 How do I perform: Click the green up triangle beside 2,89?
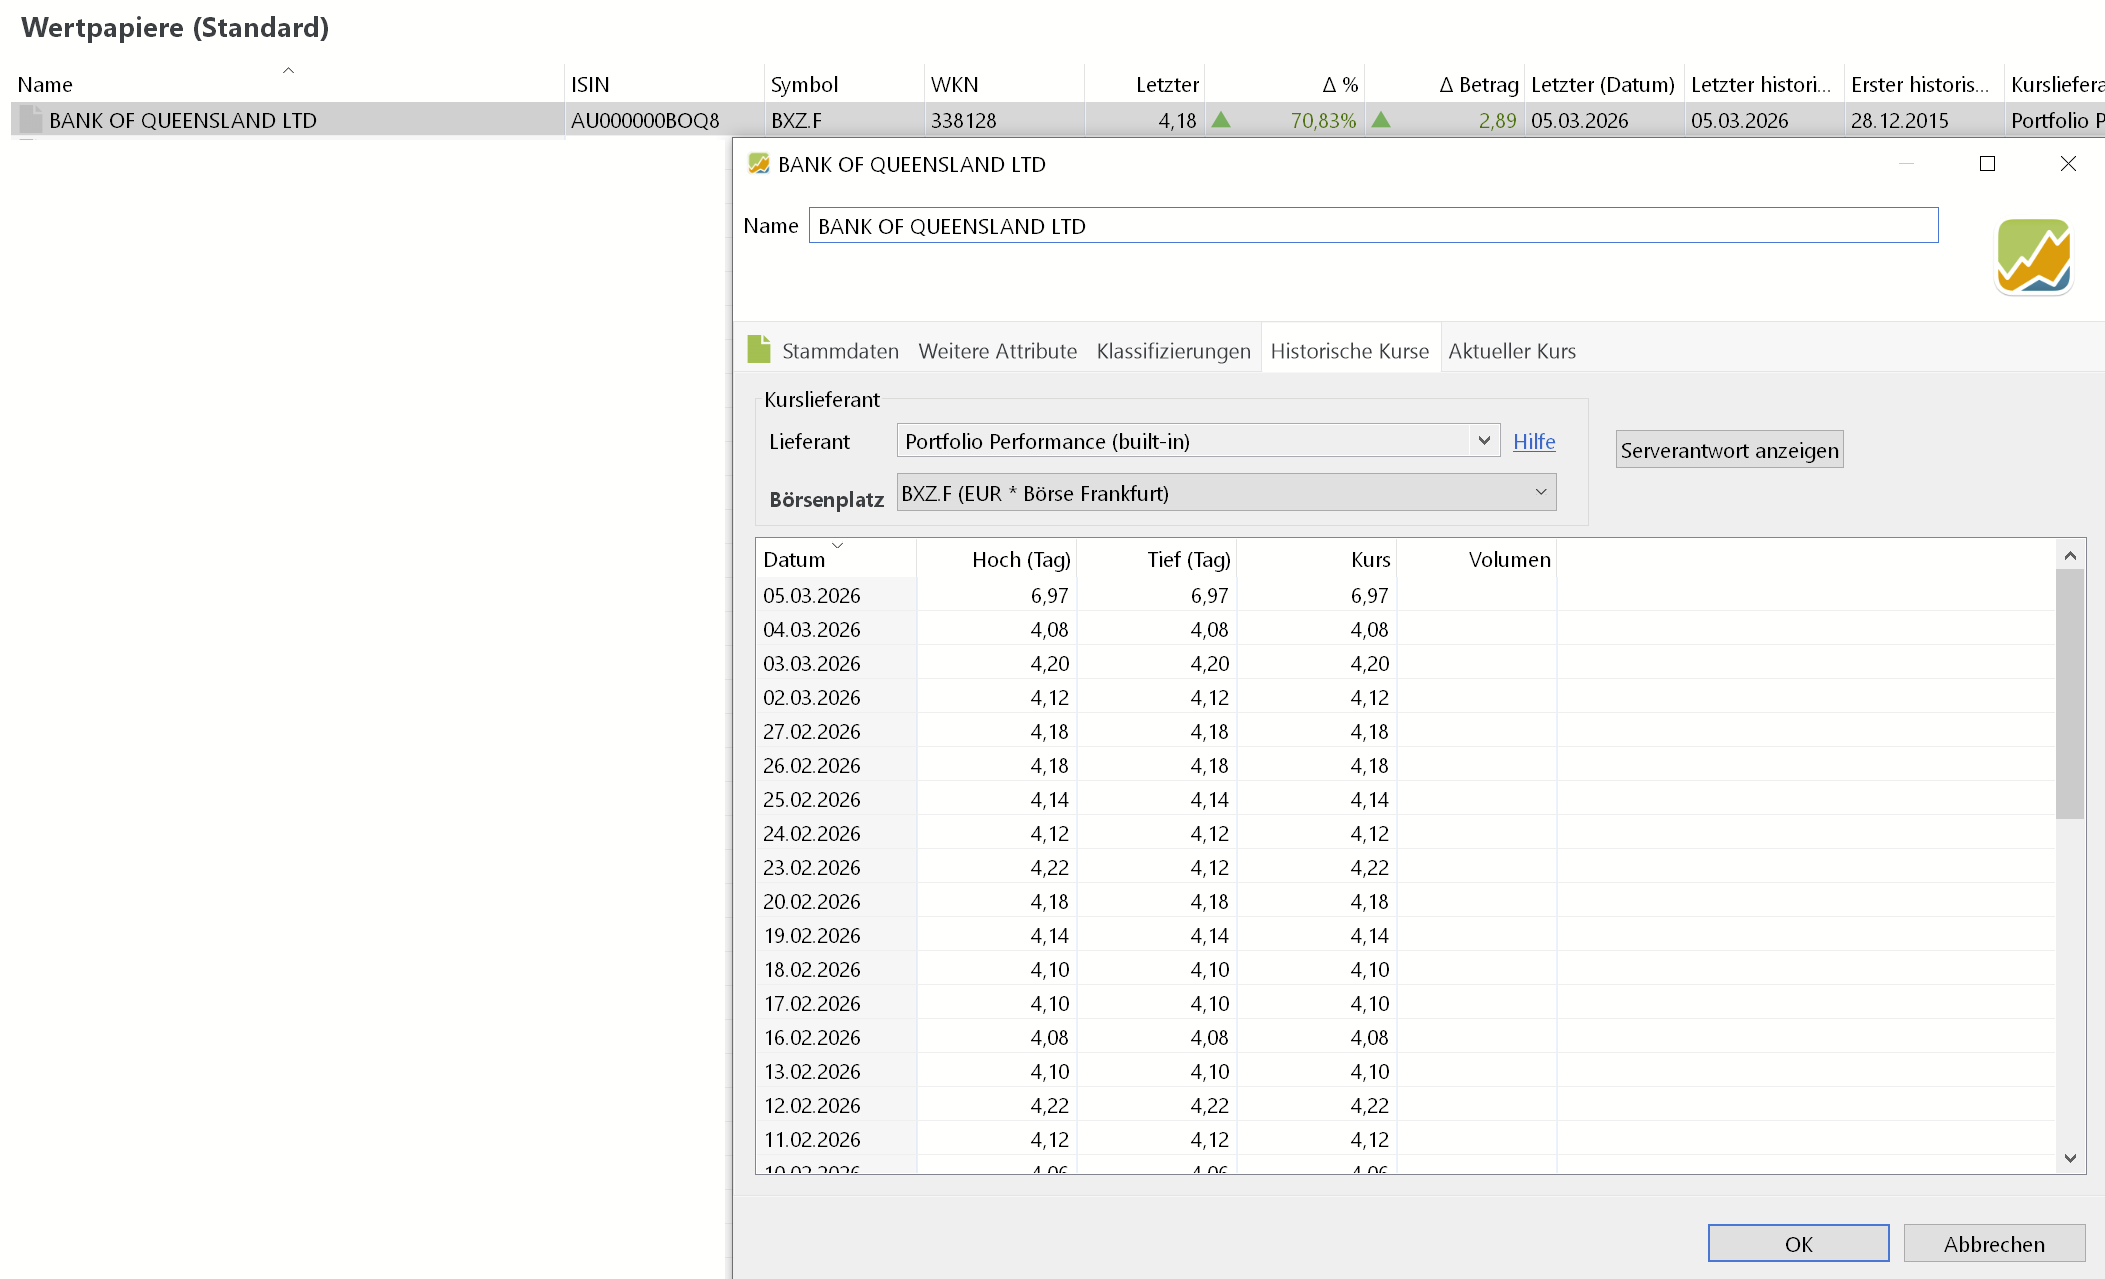1381,120
